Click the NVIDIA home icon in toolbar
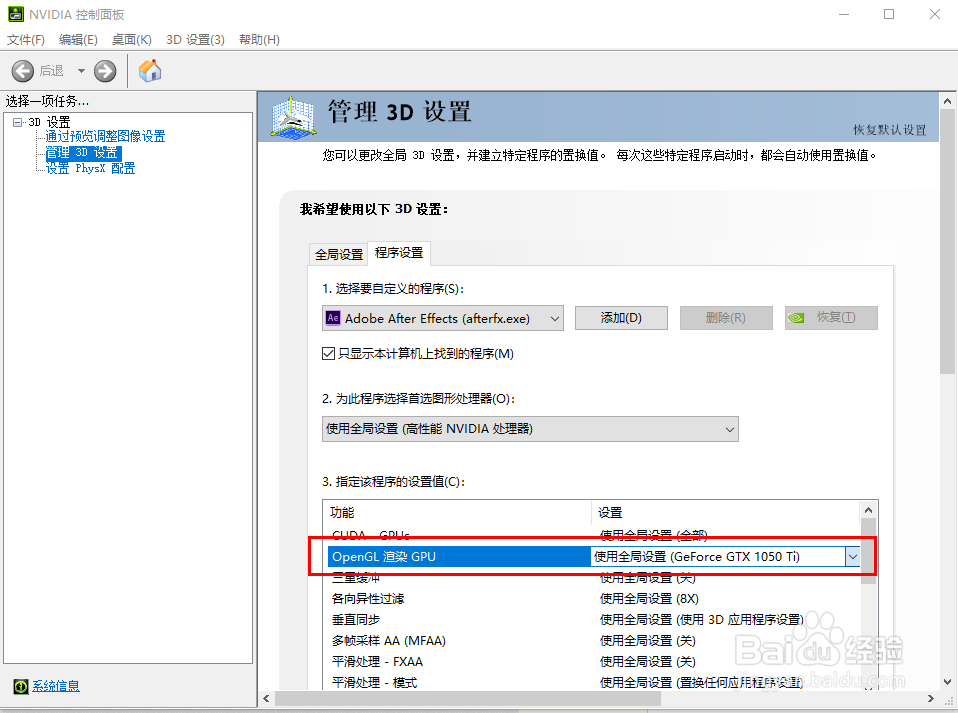 [x=150, y=70]
